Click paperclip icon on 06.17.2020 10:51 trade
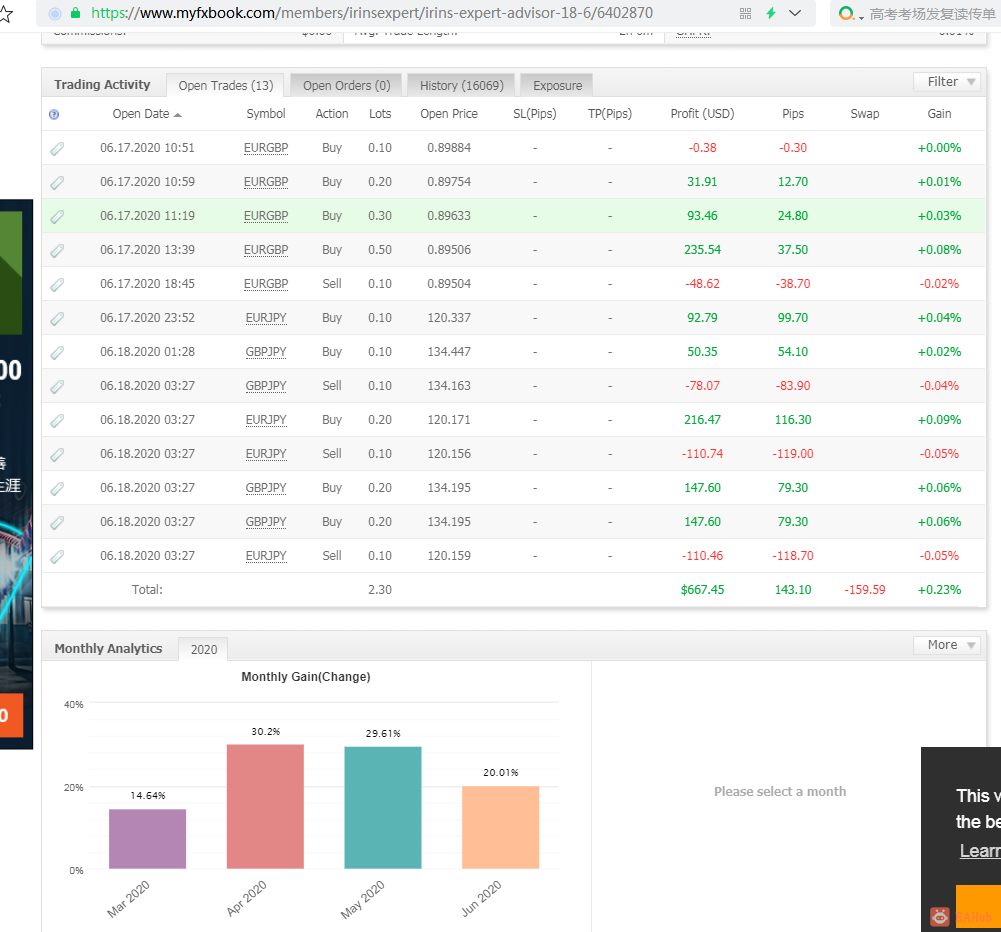1001x932 pixels. (x=57, y=149)
